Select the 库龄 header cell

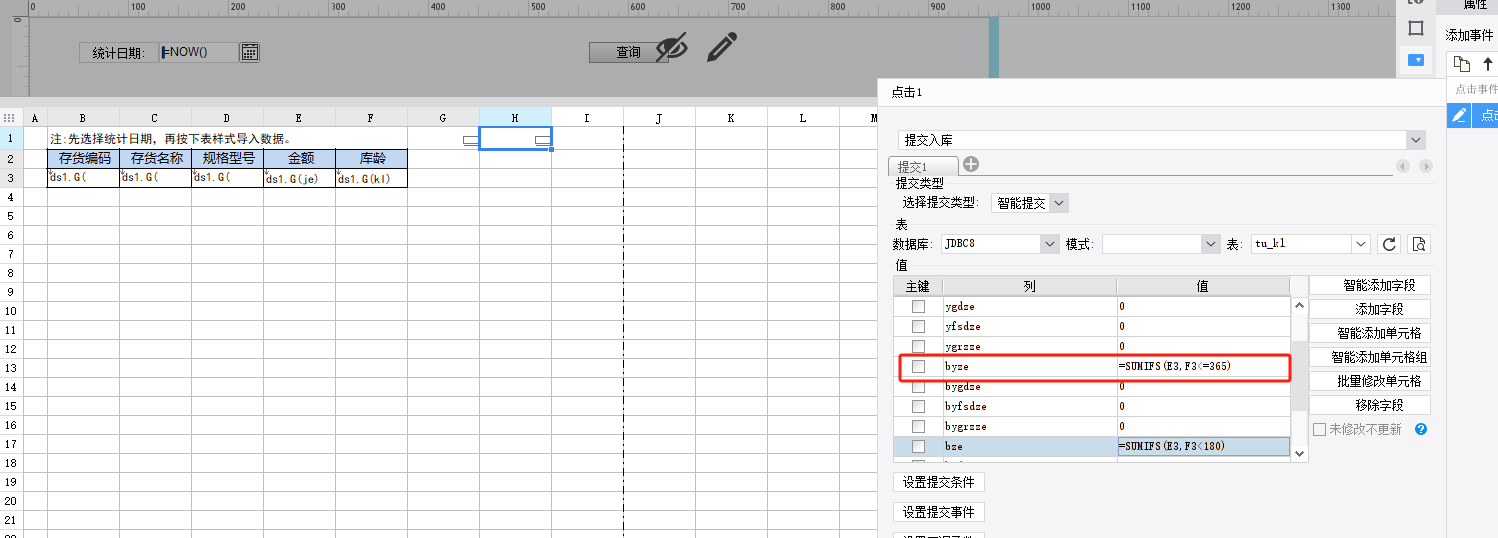pos(372,158)
